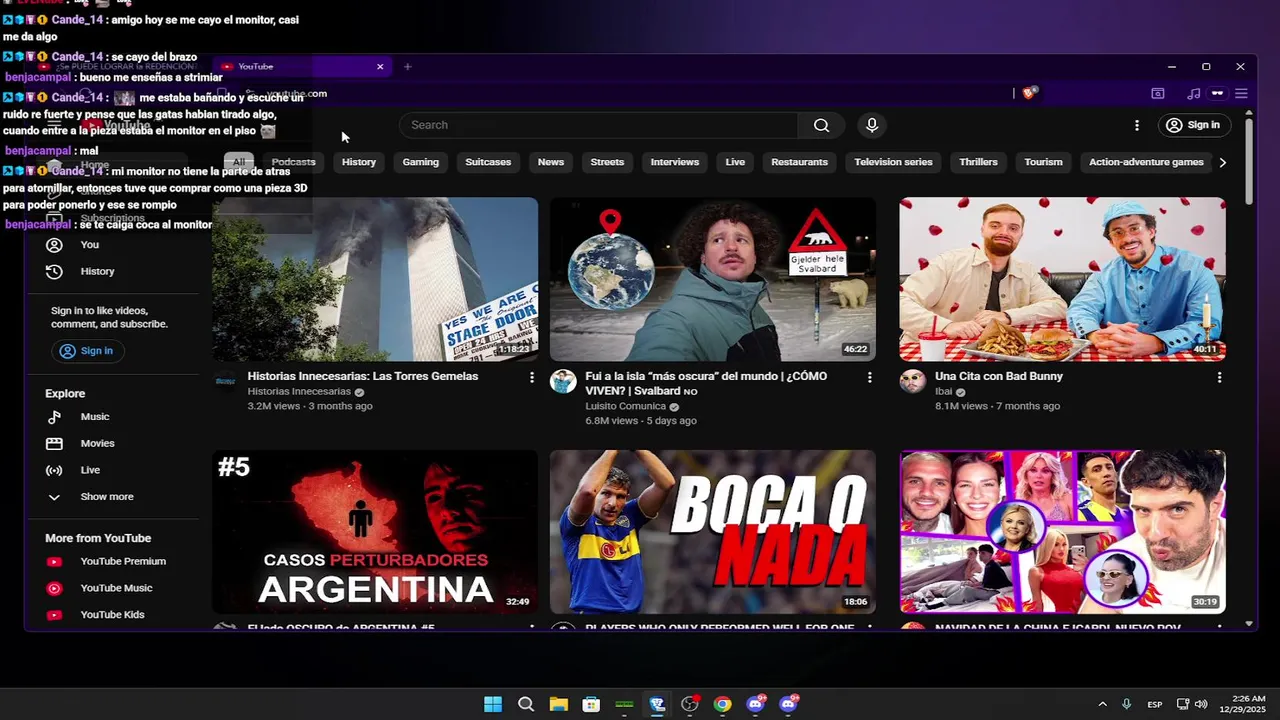Select the History category chip

click(359, 162)
